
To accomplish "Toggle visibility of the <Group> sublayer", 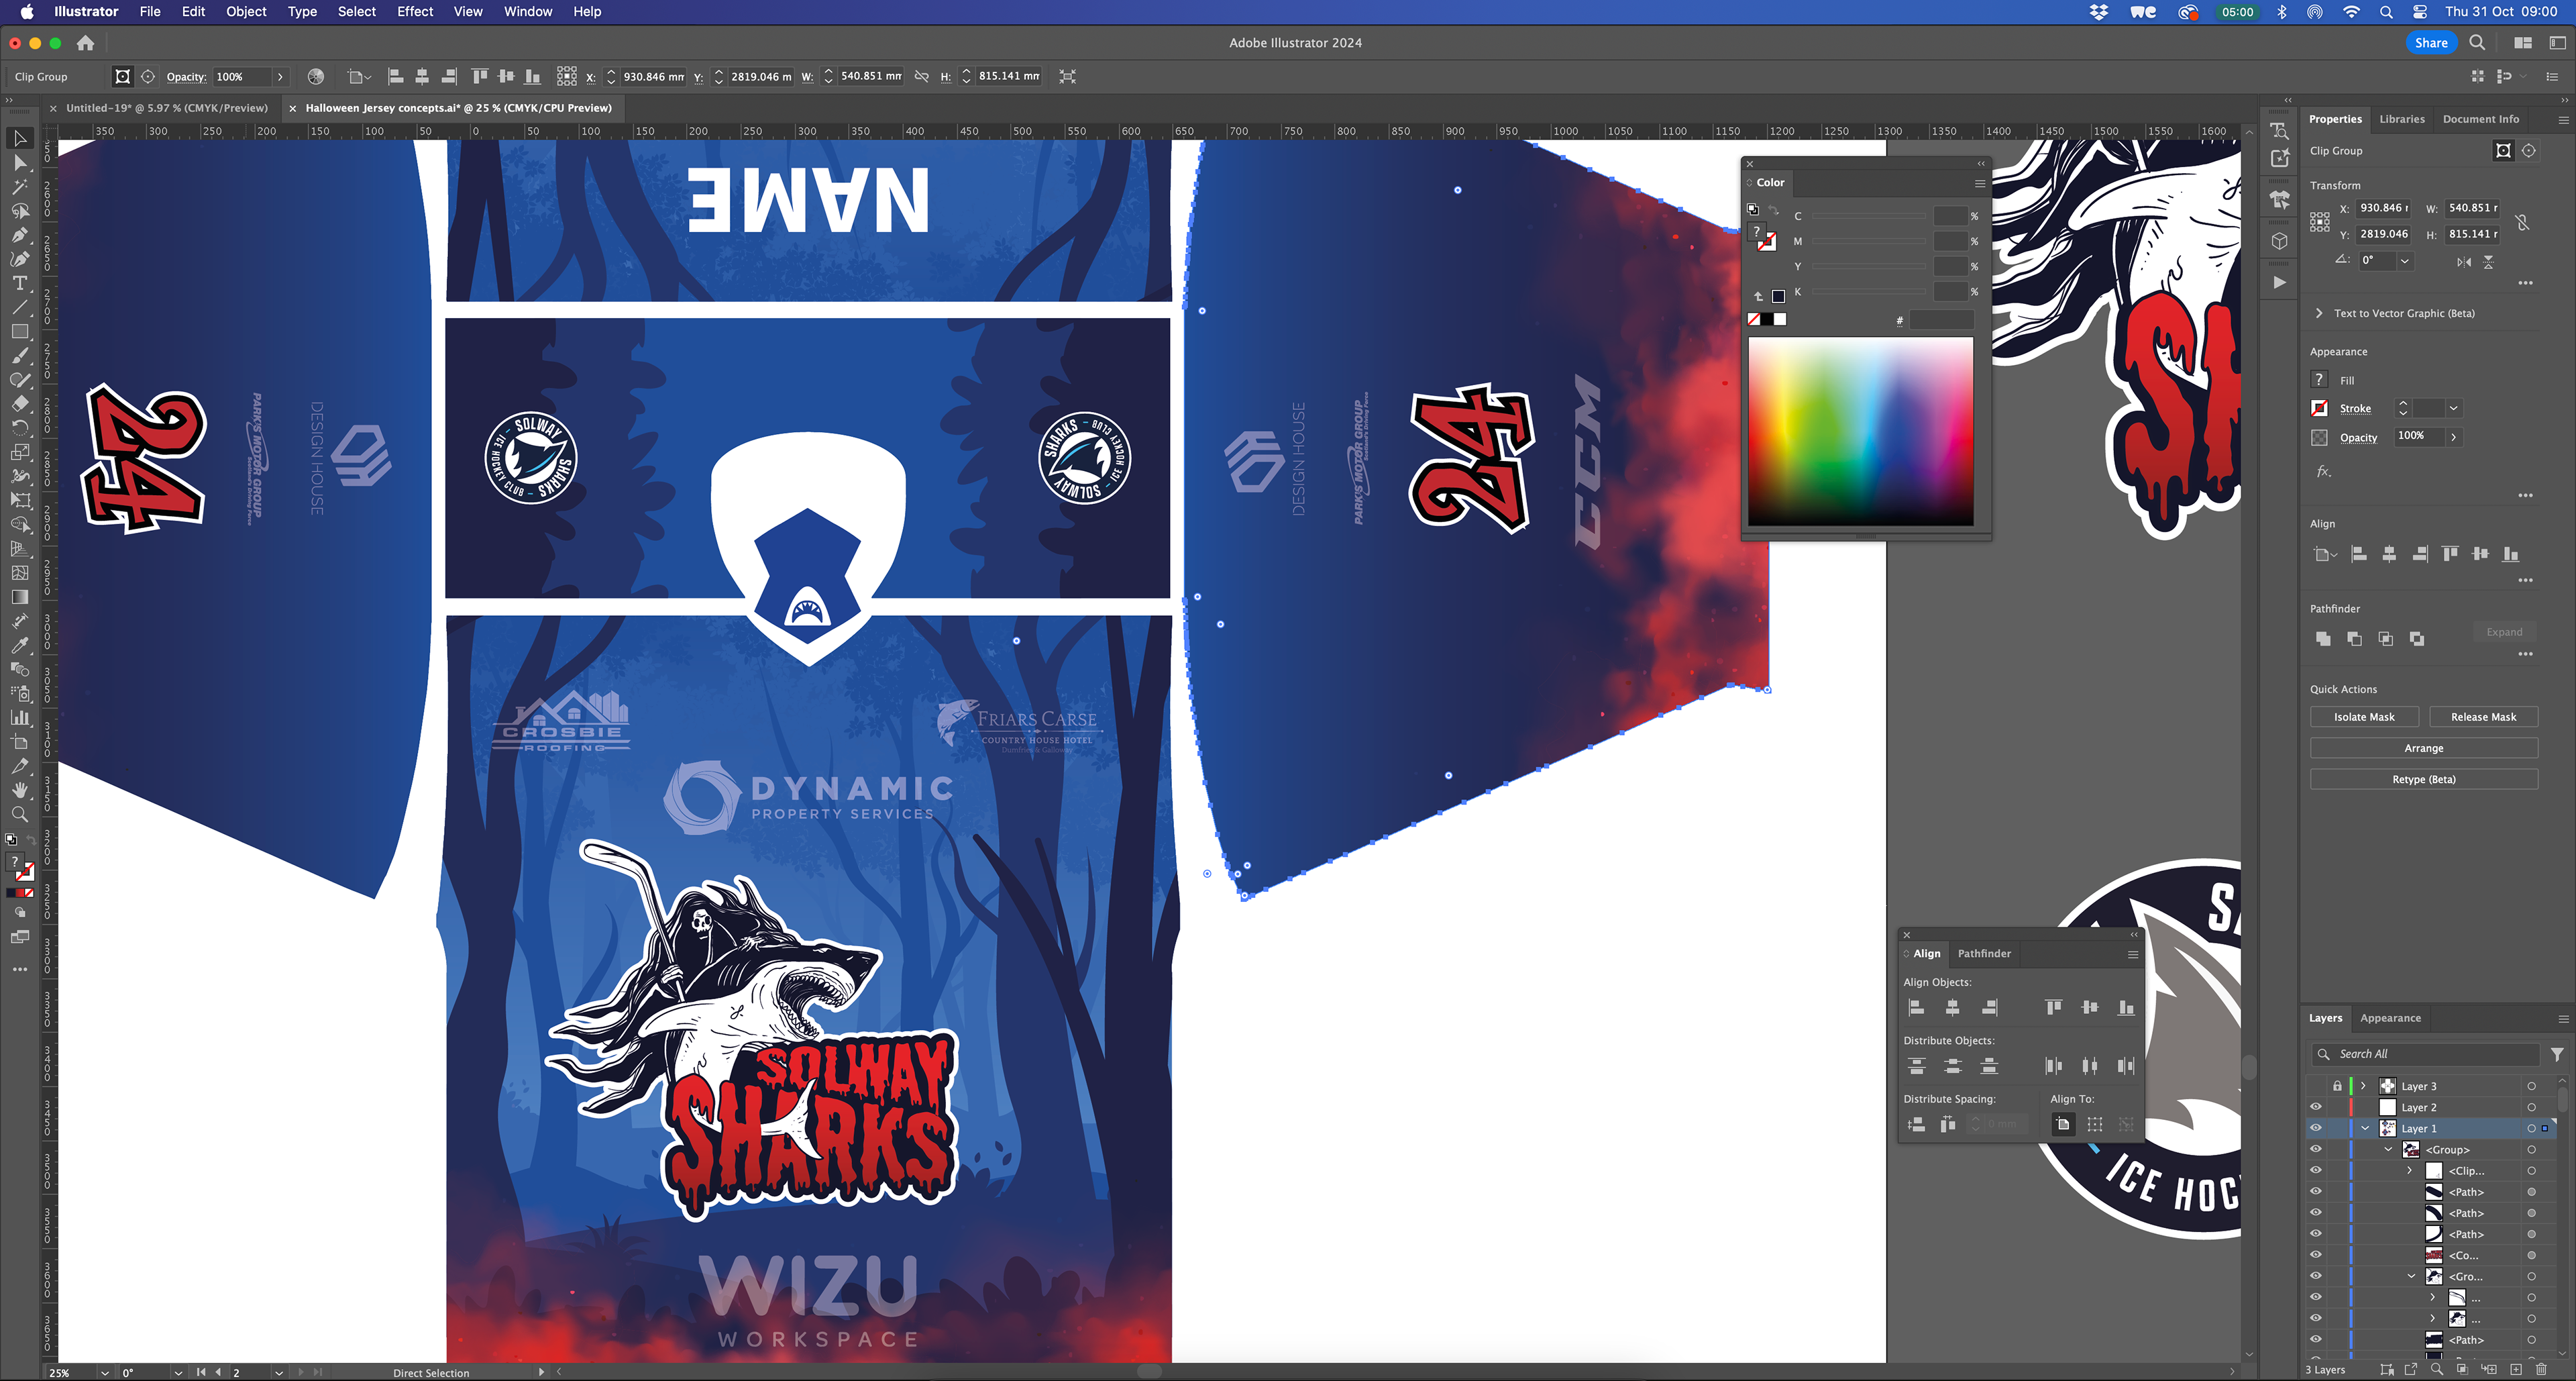I will (x=2315, y=1149).
